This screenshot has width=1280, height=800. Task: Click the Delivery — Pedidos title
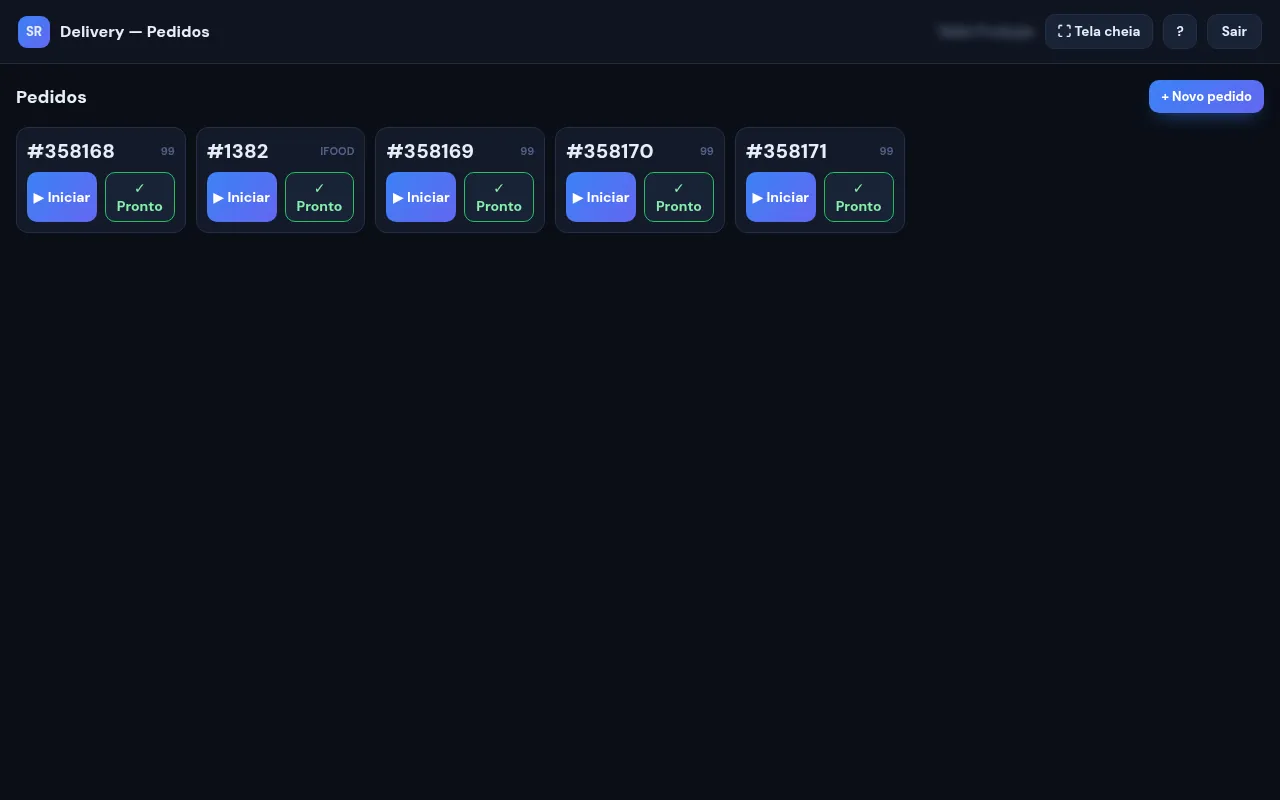point(135,32)
